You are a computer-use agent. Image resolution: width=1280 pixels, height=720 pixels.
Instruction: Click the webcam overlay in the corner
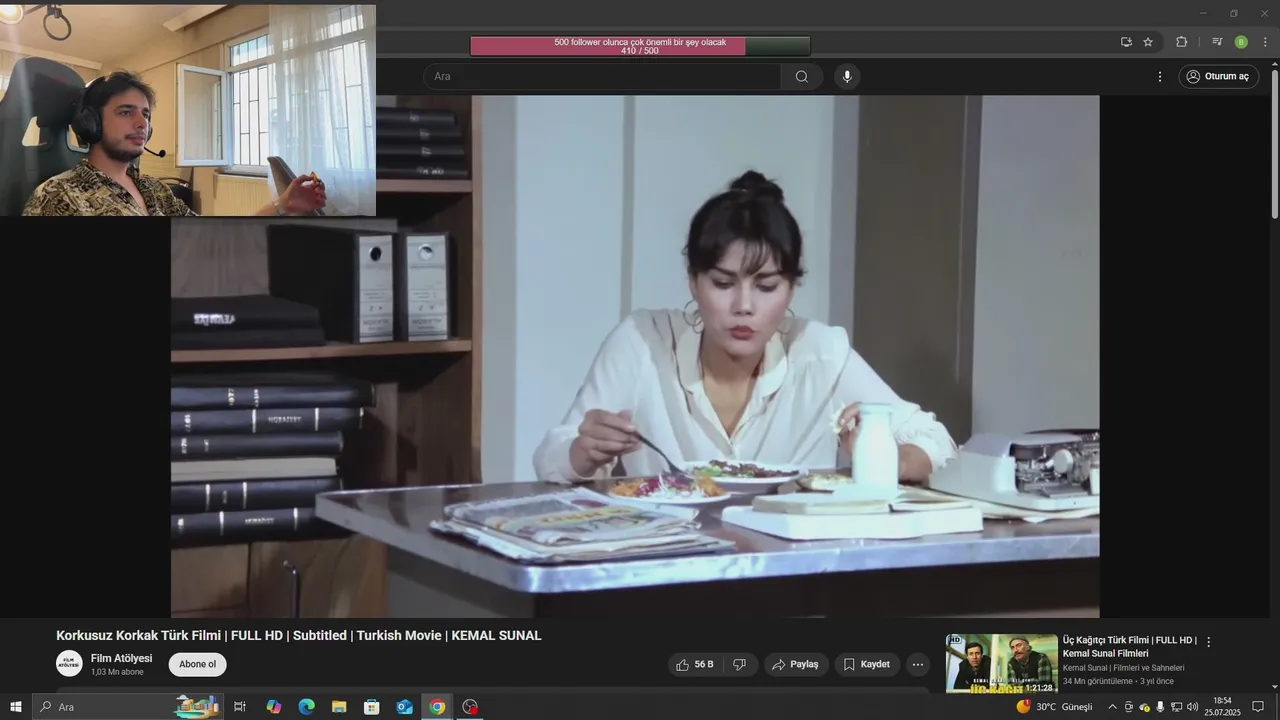click(188, 110)
